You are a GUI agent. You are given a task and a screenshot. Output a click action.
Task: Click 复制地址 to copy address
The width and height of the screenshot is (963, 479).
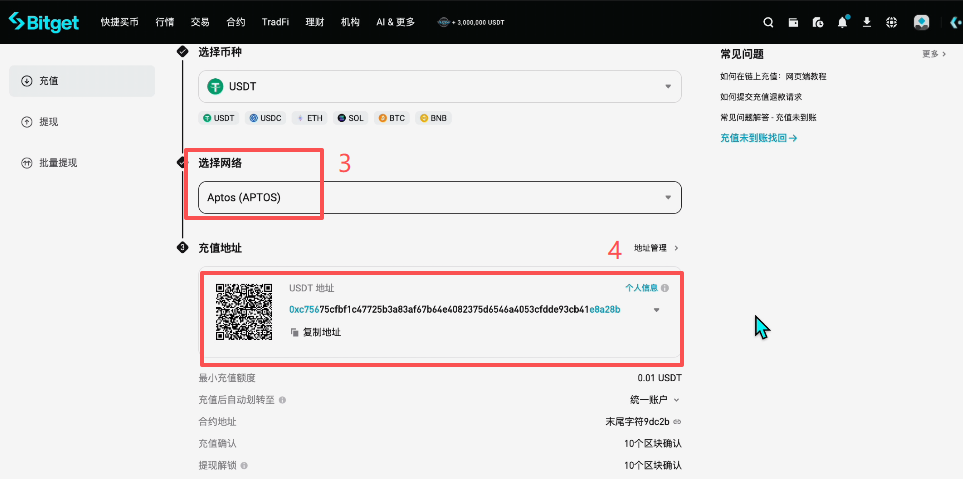[x=322, y=332]
